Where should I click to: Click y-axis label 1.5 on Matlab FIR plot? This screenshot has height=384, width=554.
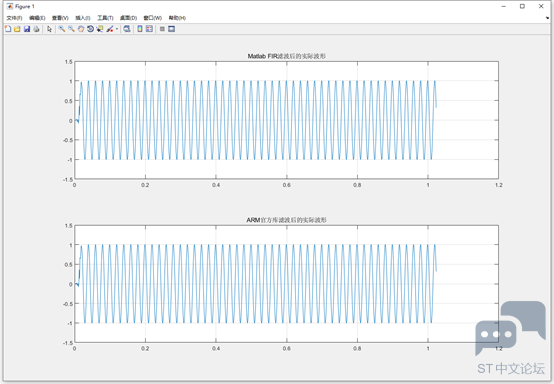coord(69,62)
